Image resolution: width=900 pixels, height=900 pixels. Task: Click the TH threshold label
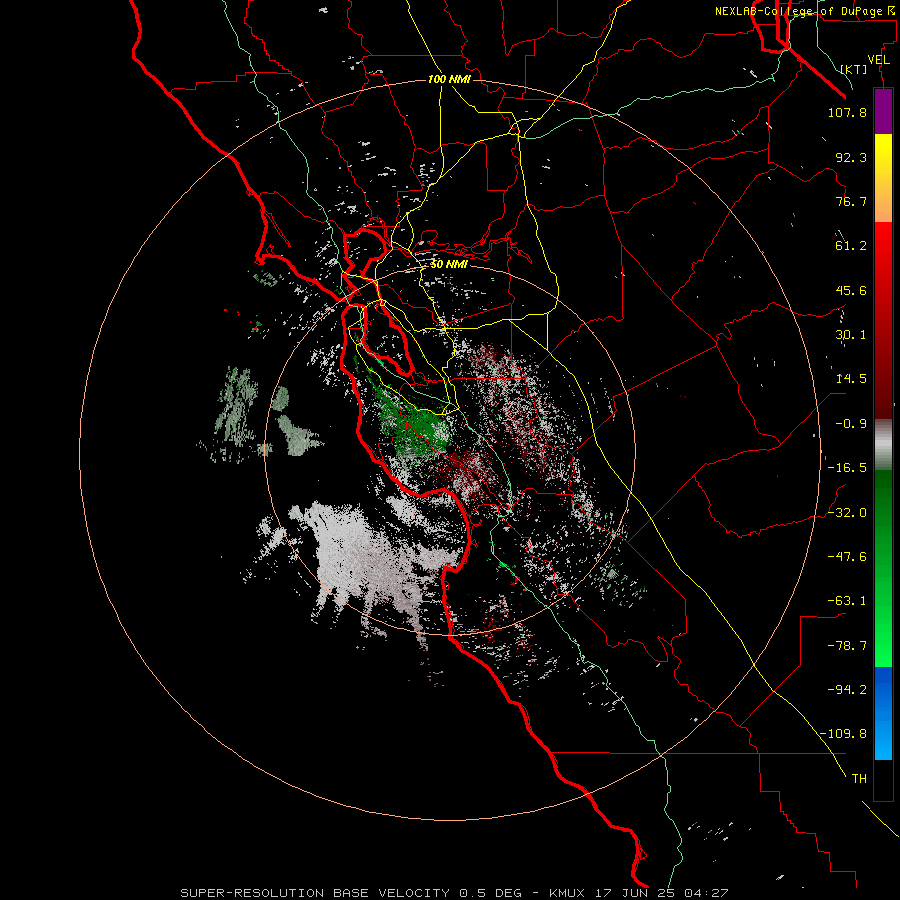point(859,778)
